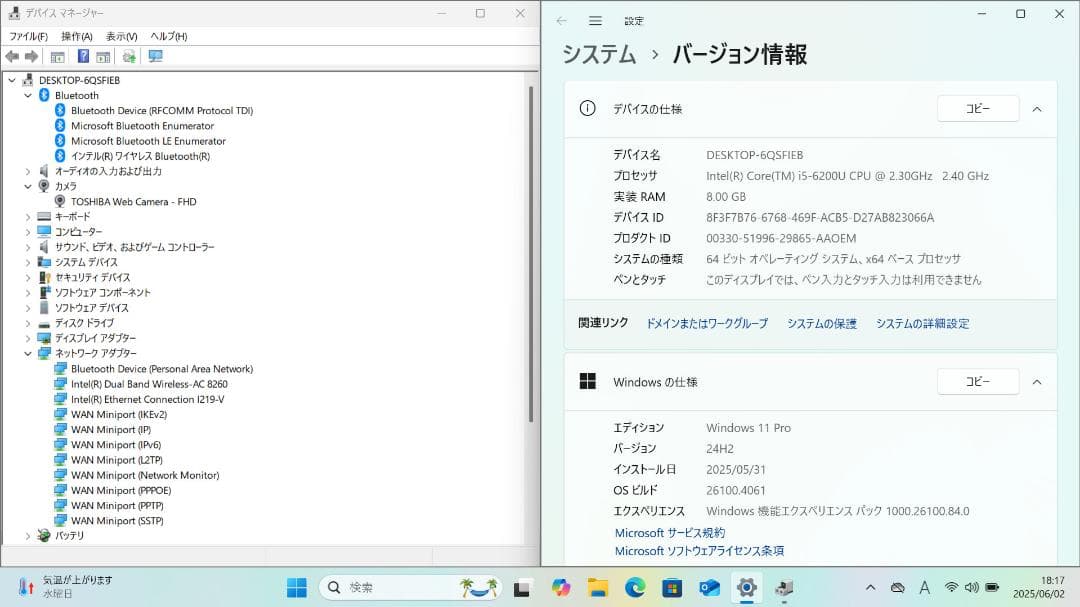
Task: Click the forward arrow in Device Manager toolbar
Action: pos(30,56)
